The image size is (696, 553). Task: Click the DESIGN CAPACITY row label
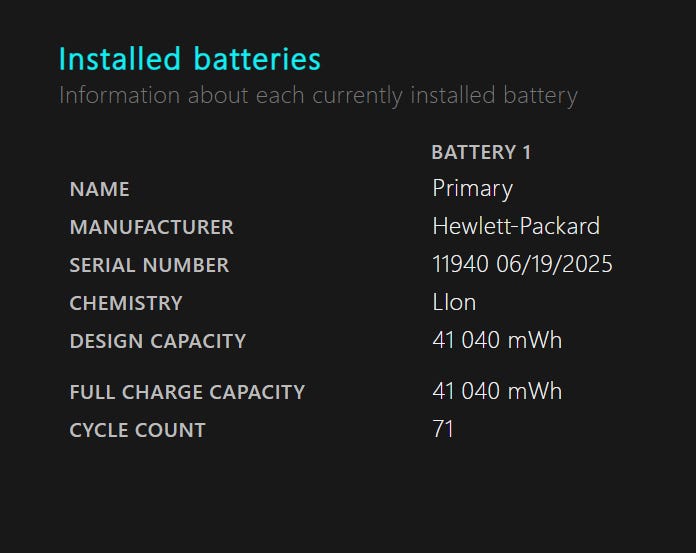point(158,341)
